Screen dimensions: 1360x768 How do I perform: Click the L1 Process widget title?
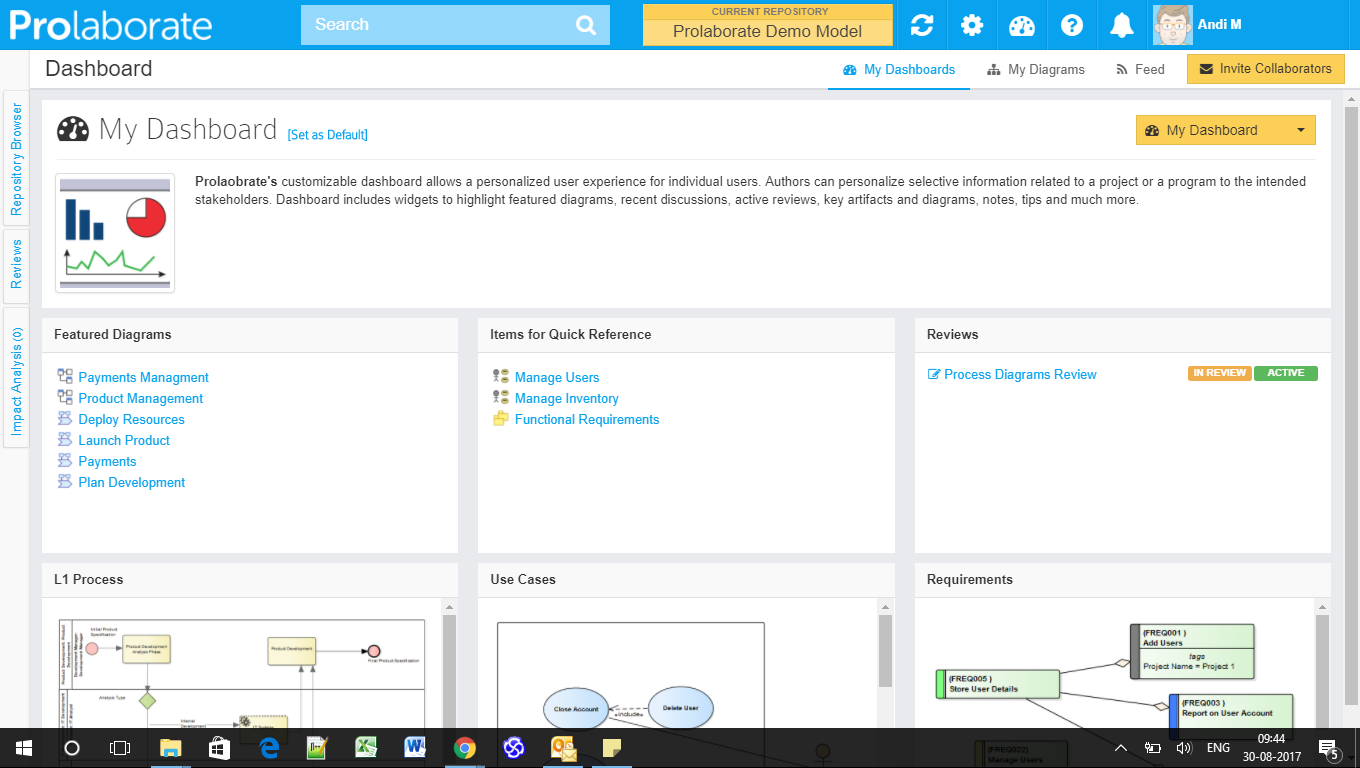[89, 580]
